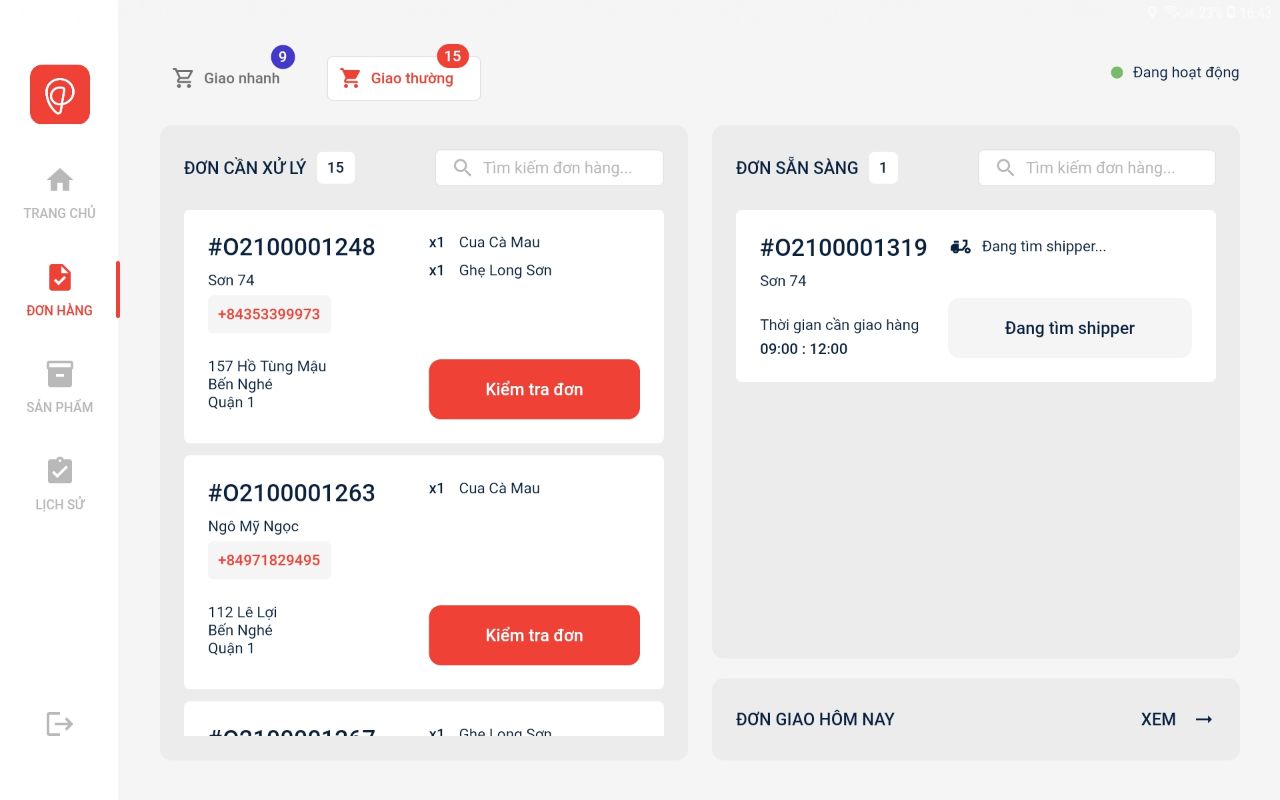This screenshot has height=800, width=1280.
Task: Click the Xem arrow icon
Action: (x=1204, y=719)
